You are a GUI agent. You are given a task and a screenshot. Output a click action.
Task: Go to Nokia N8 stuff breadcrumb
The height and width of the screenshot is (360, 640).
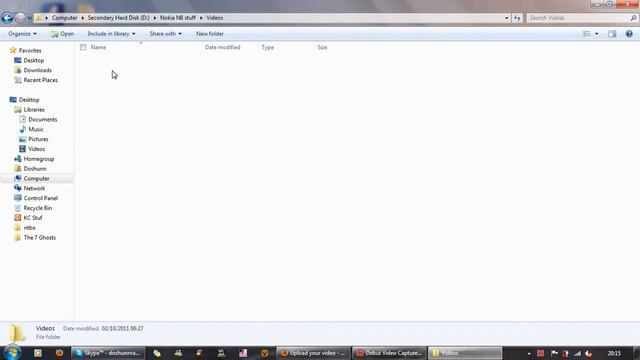(x=178, y=18)
